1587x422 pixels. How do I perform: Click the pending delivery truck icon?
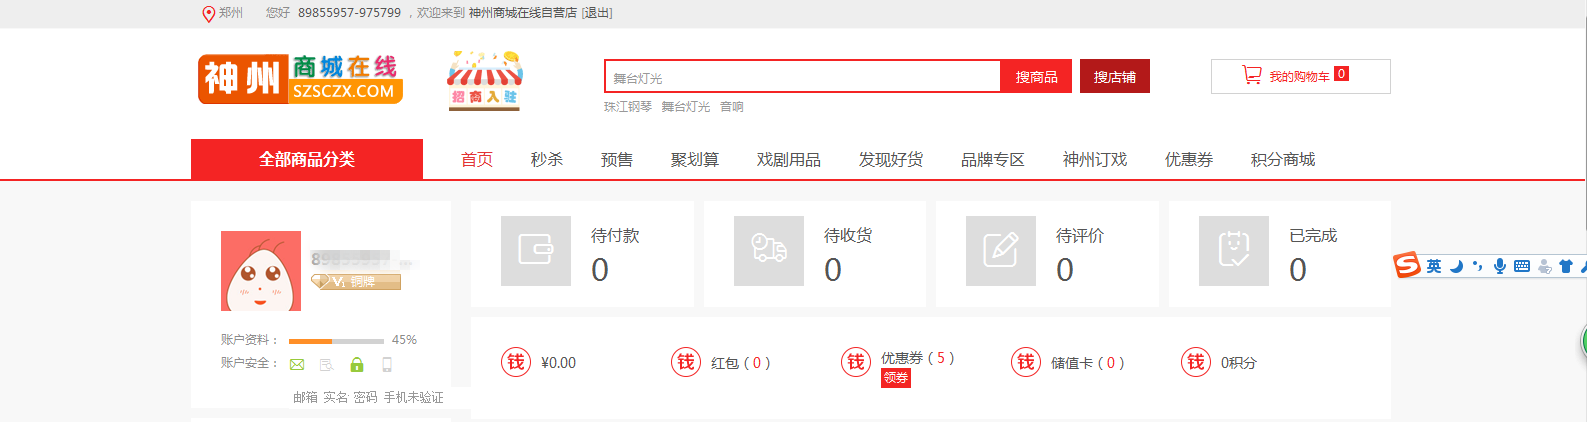[768, 250]
